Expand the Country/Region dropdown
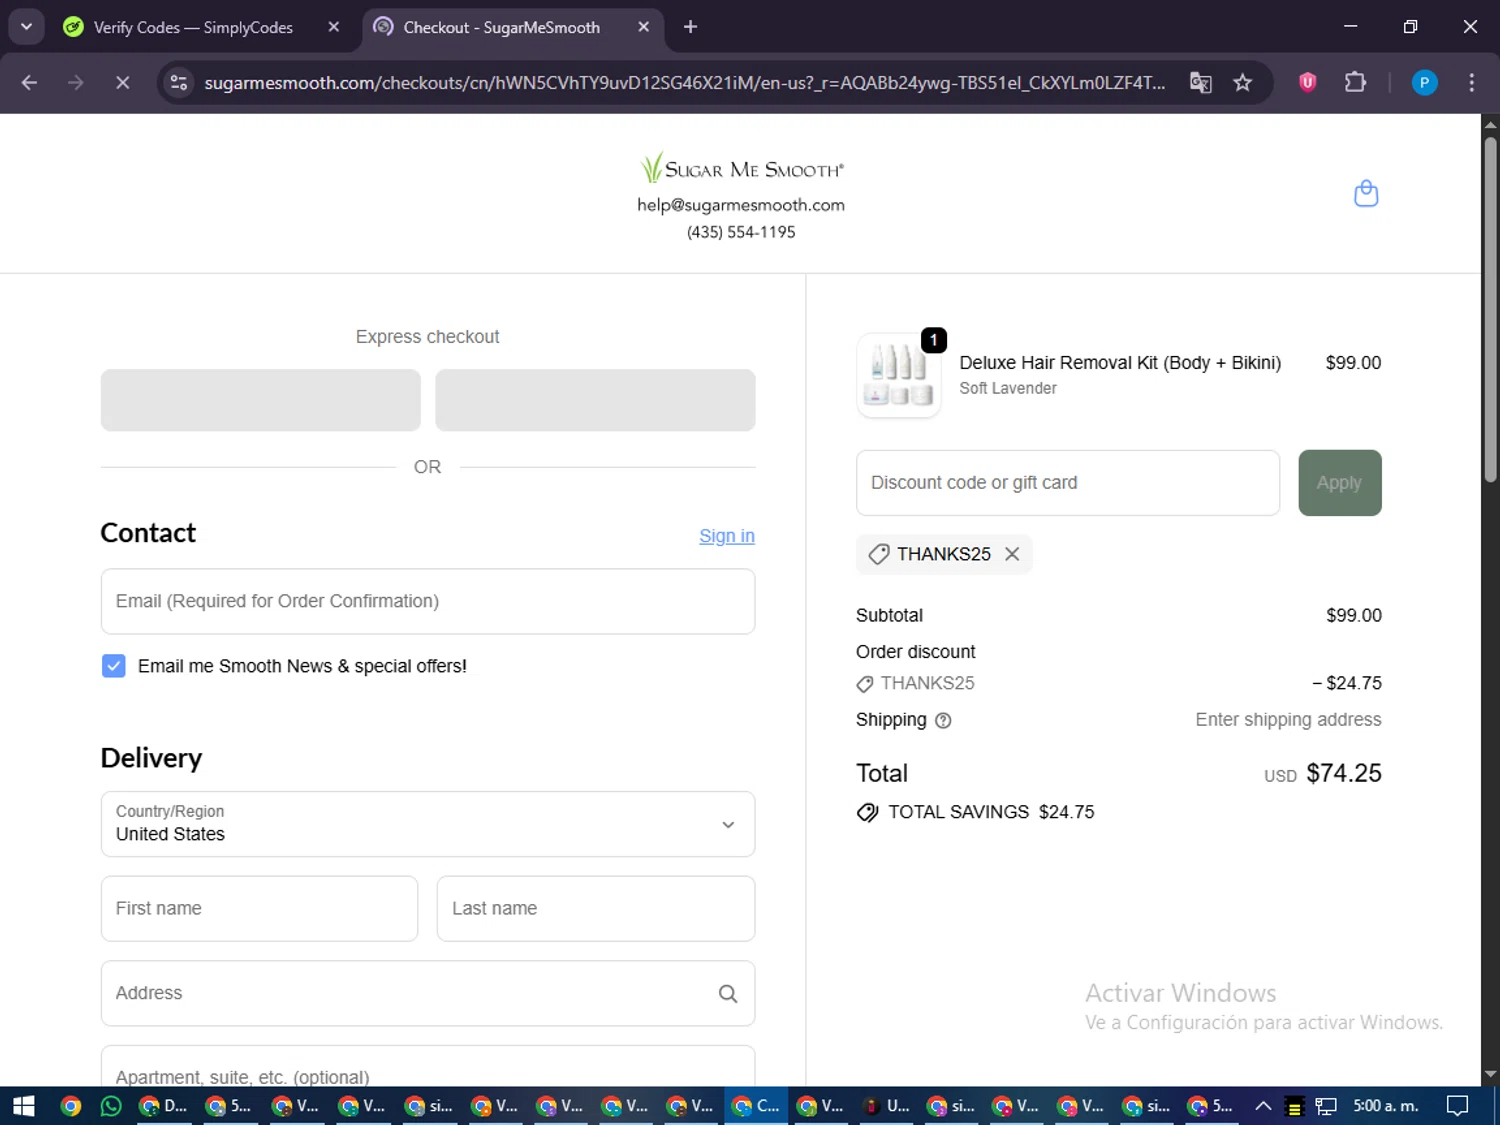The image size is (1500, 1125). pos(428,824)
